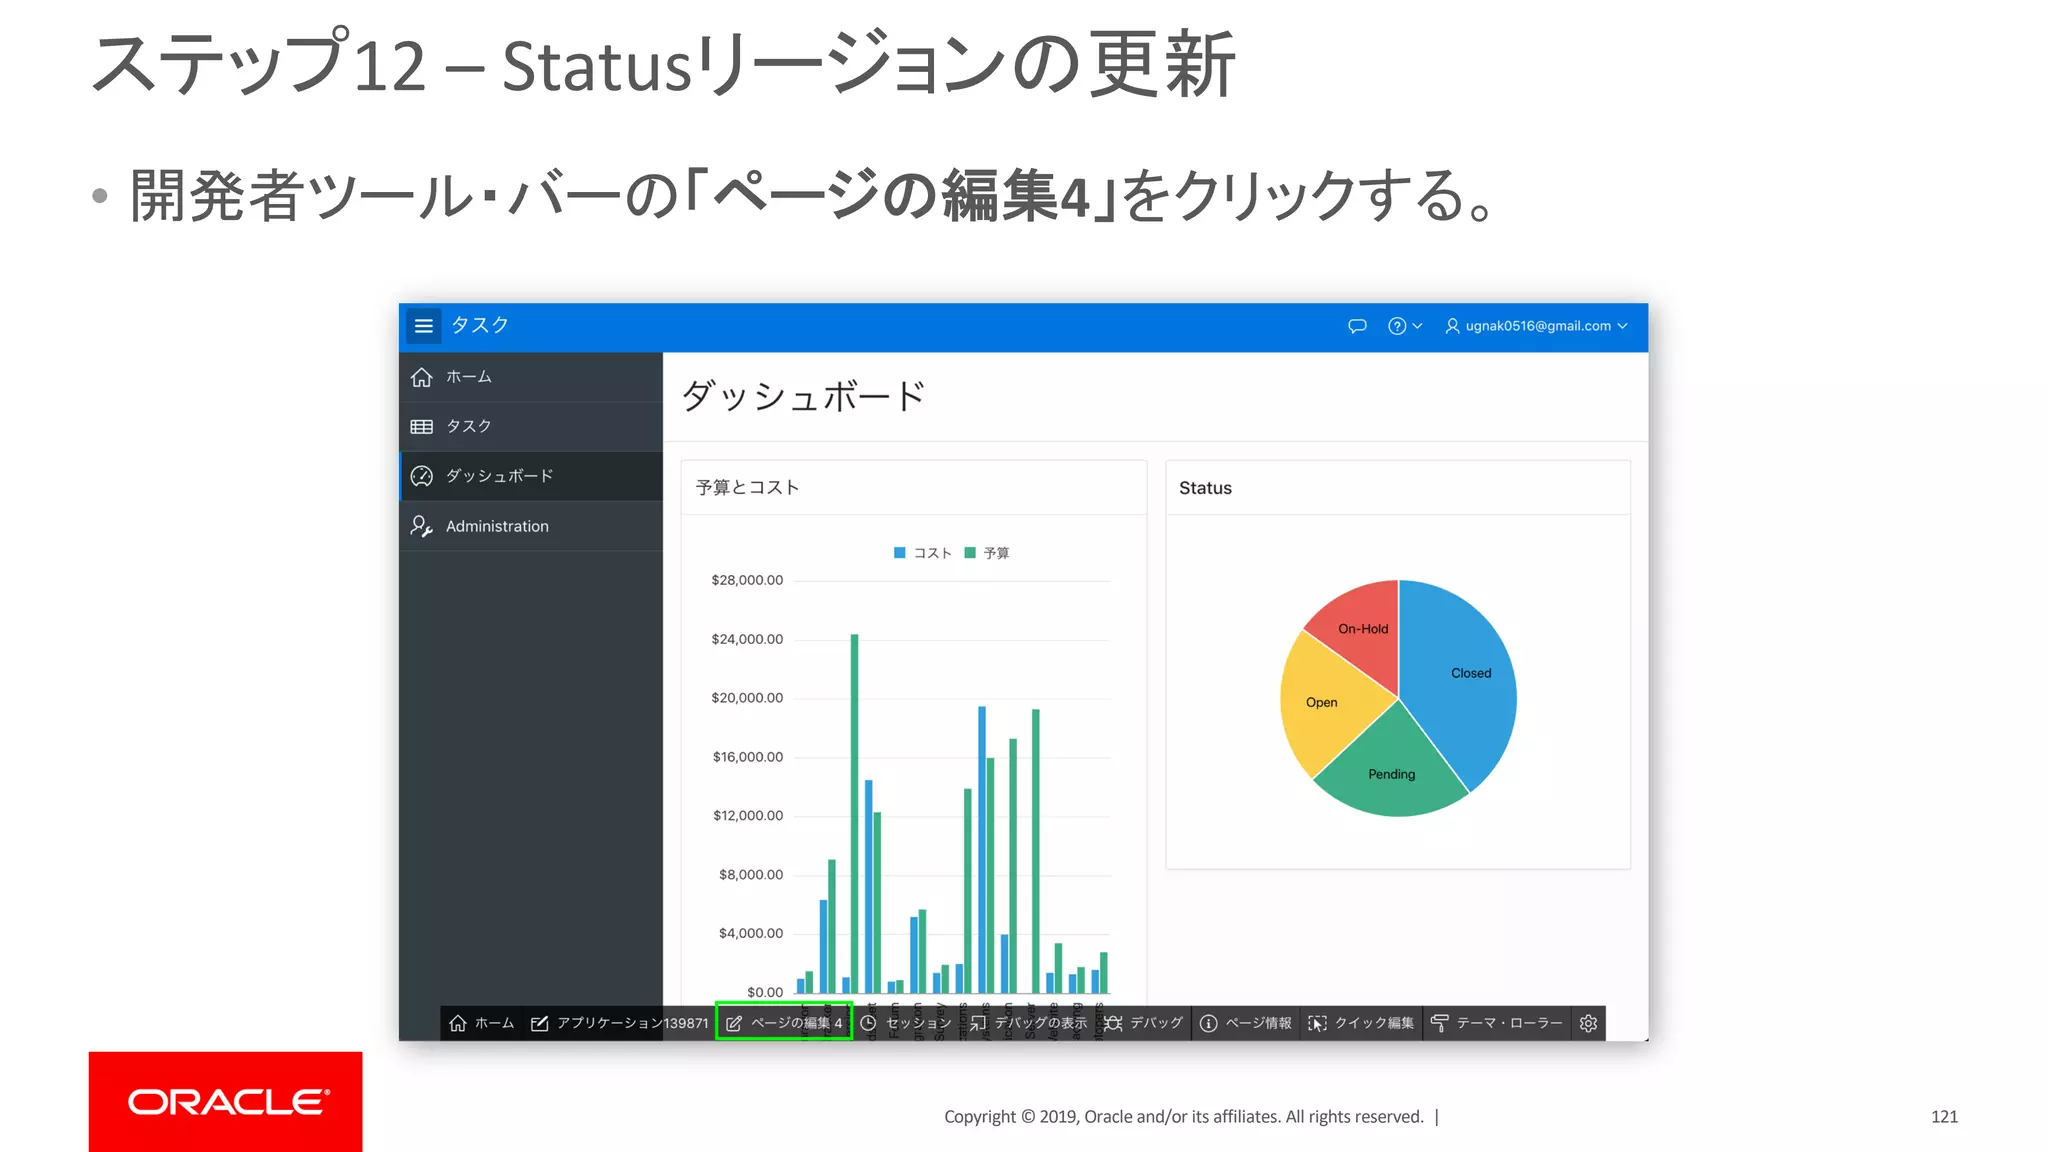Click the gauge icon beside ダッシュボード
This screenshot has height=1152, width=2048.
click(422, 476)
